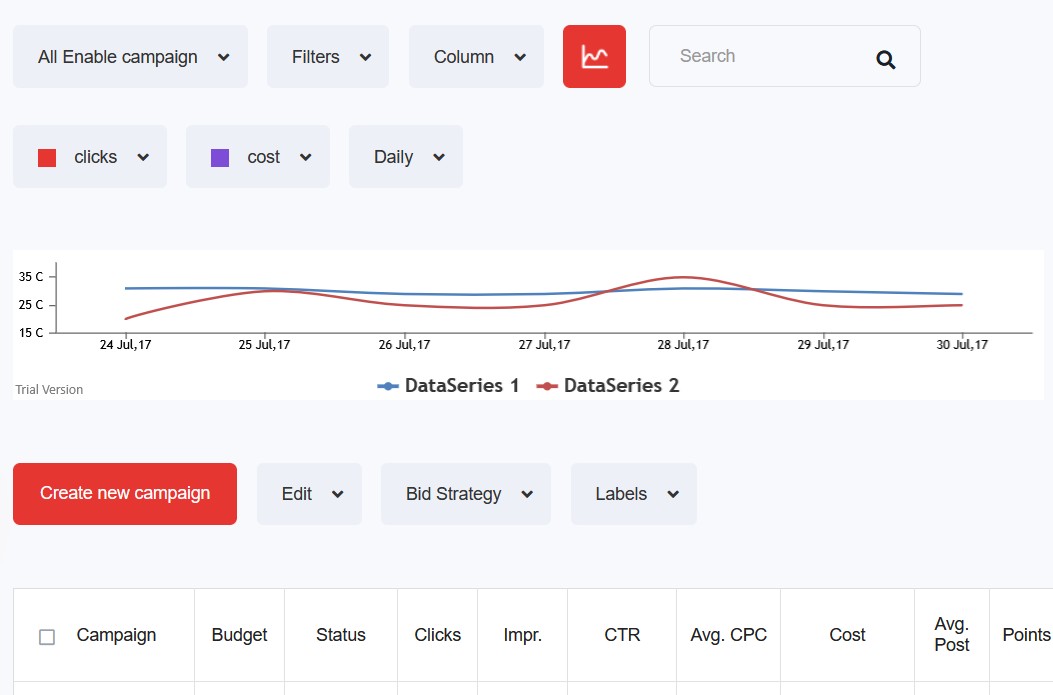
Task: Open the Labels dropdown
Action: point(633,494)
